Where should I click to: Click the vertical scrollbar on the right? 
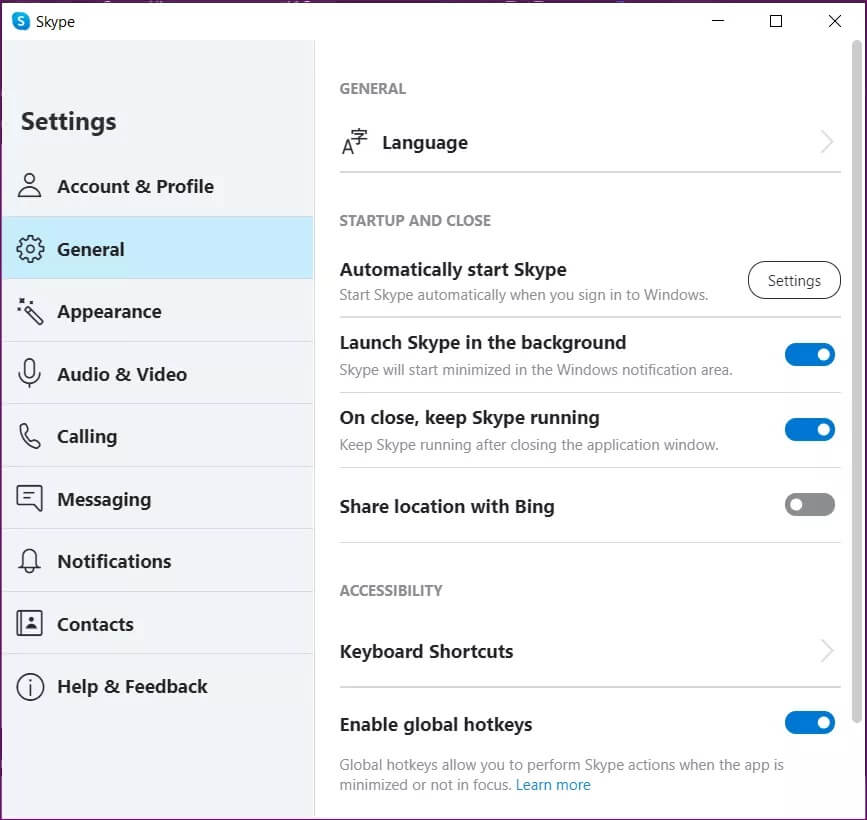tap(857, 382)
